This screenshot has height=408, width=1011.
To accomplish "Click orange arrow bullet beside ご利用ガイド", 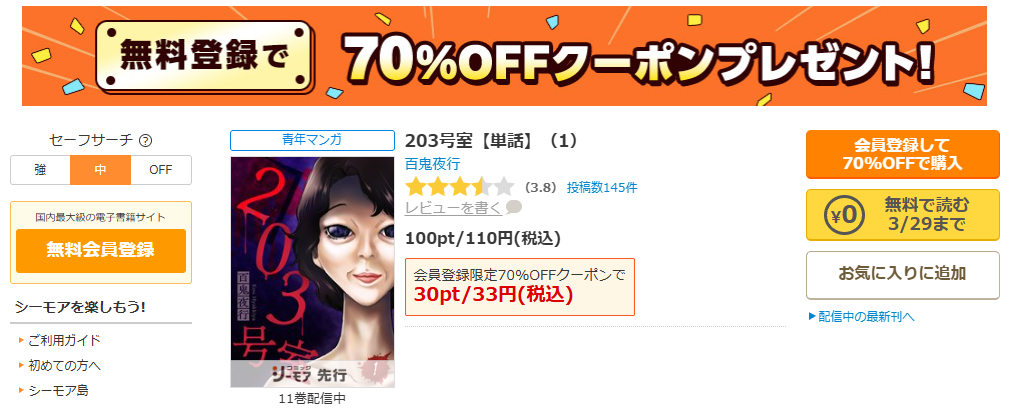I will point(22,340).
